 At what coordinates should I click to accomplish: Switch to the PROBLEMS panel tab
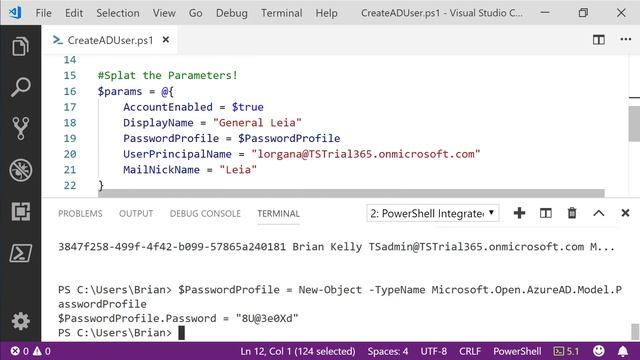click(80, 213)
